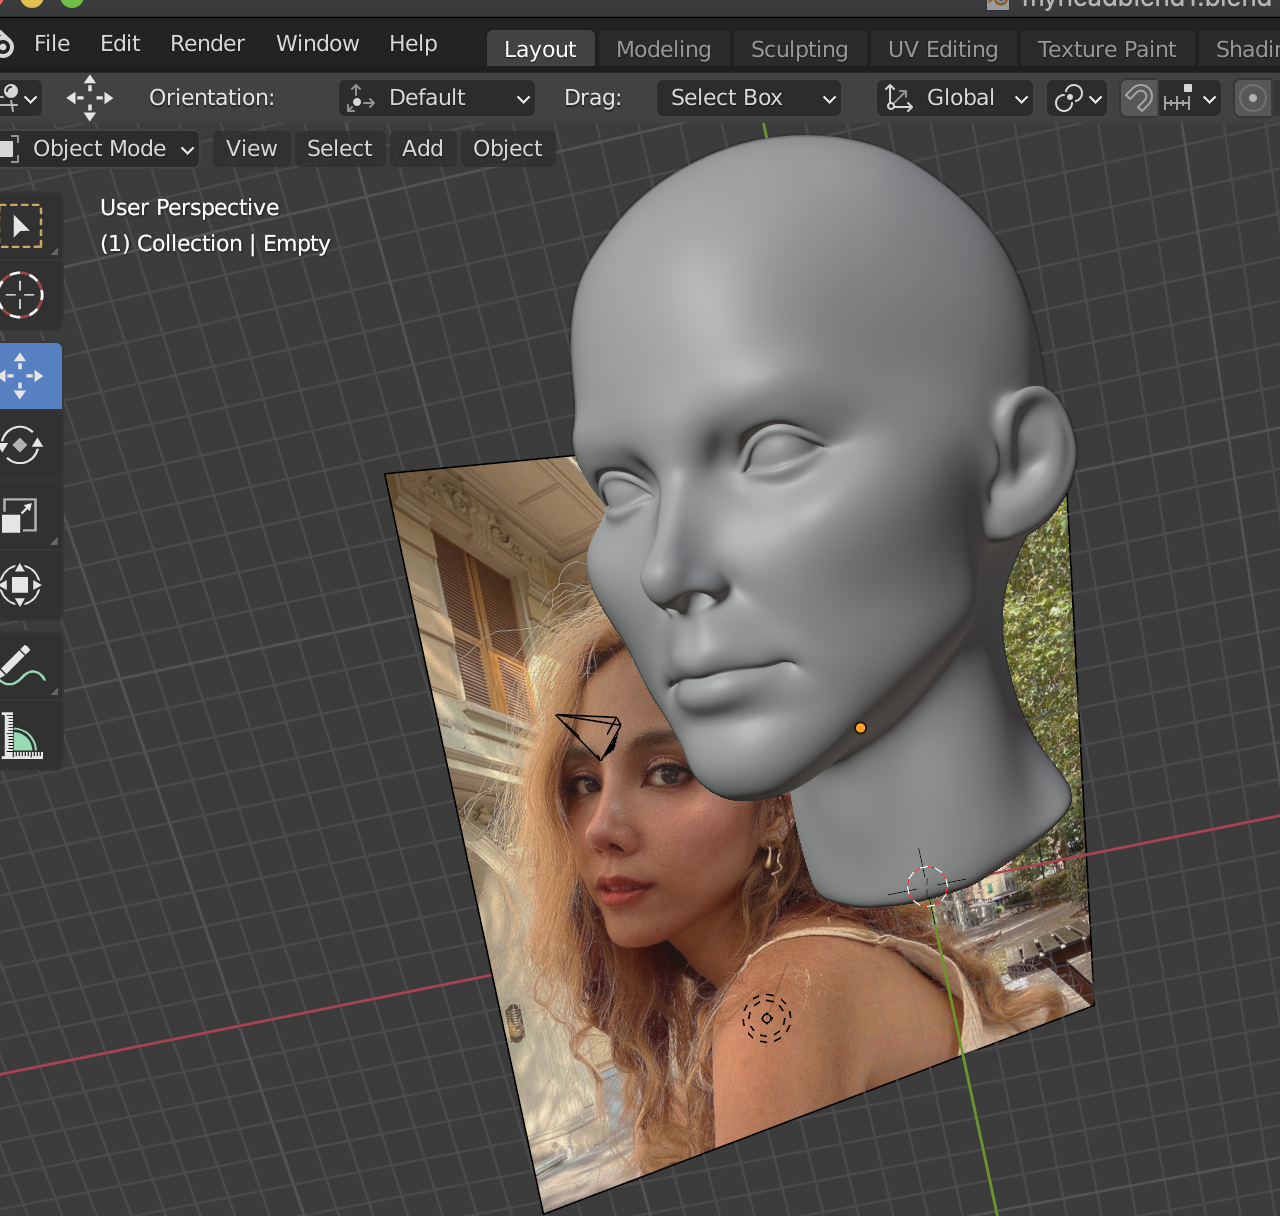
Task: Open the viewport Add menu
Action: pyautogui.click(x=422, y=149)
